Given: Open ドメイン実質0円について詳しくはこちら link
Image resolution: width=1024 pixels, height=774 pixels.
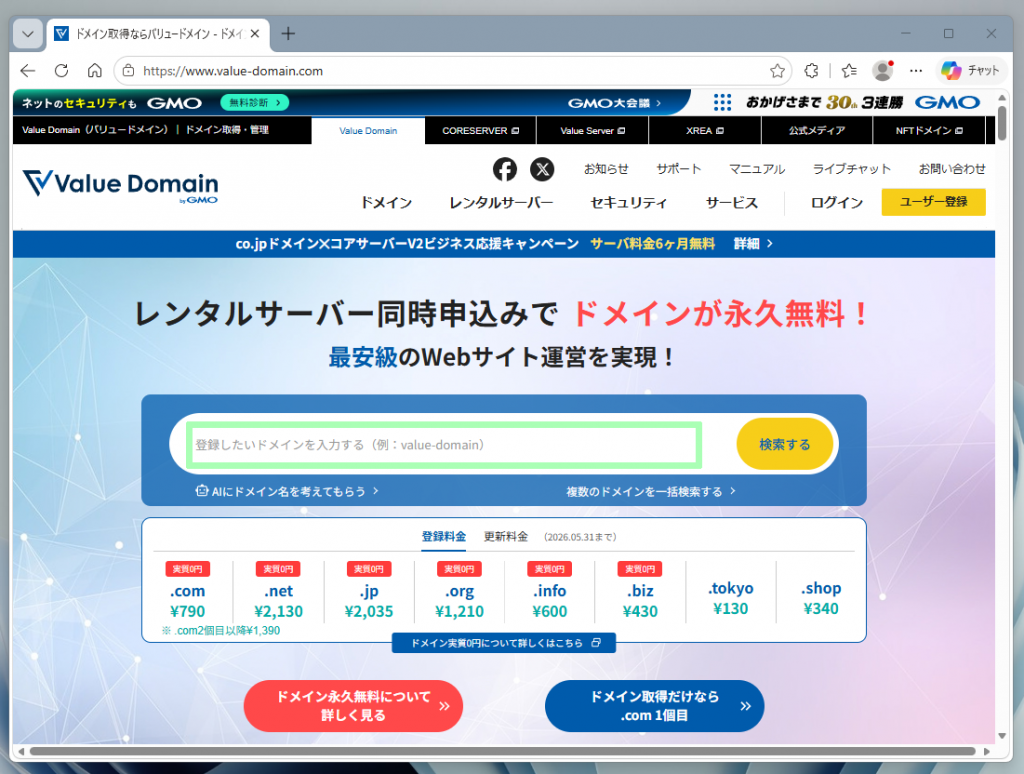Looking at the screenshot, I should [504, 643].
